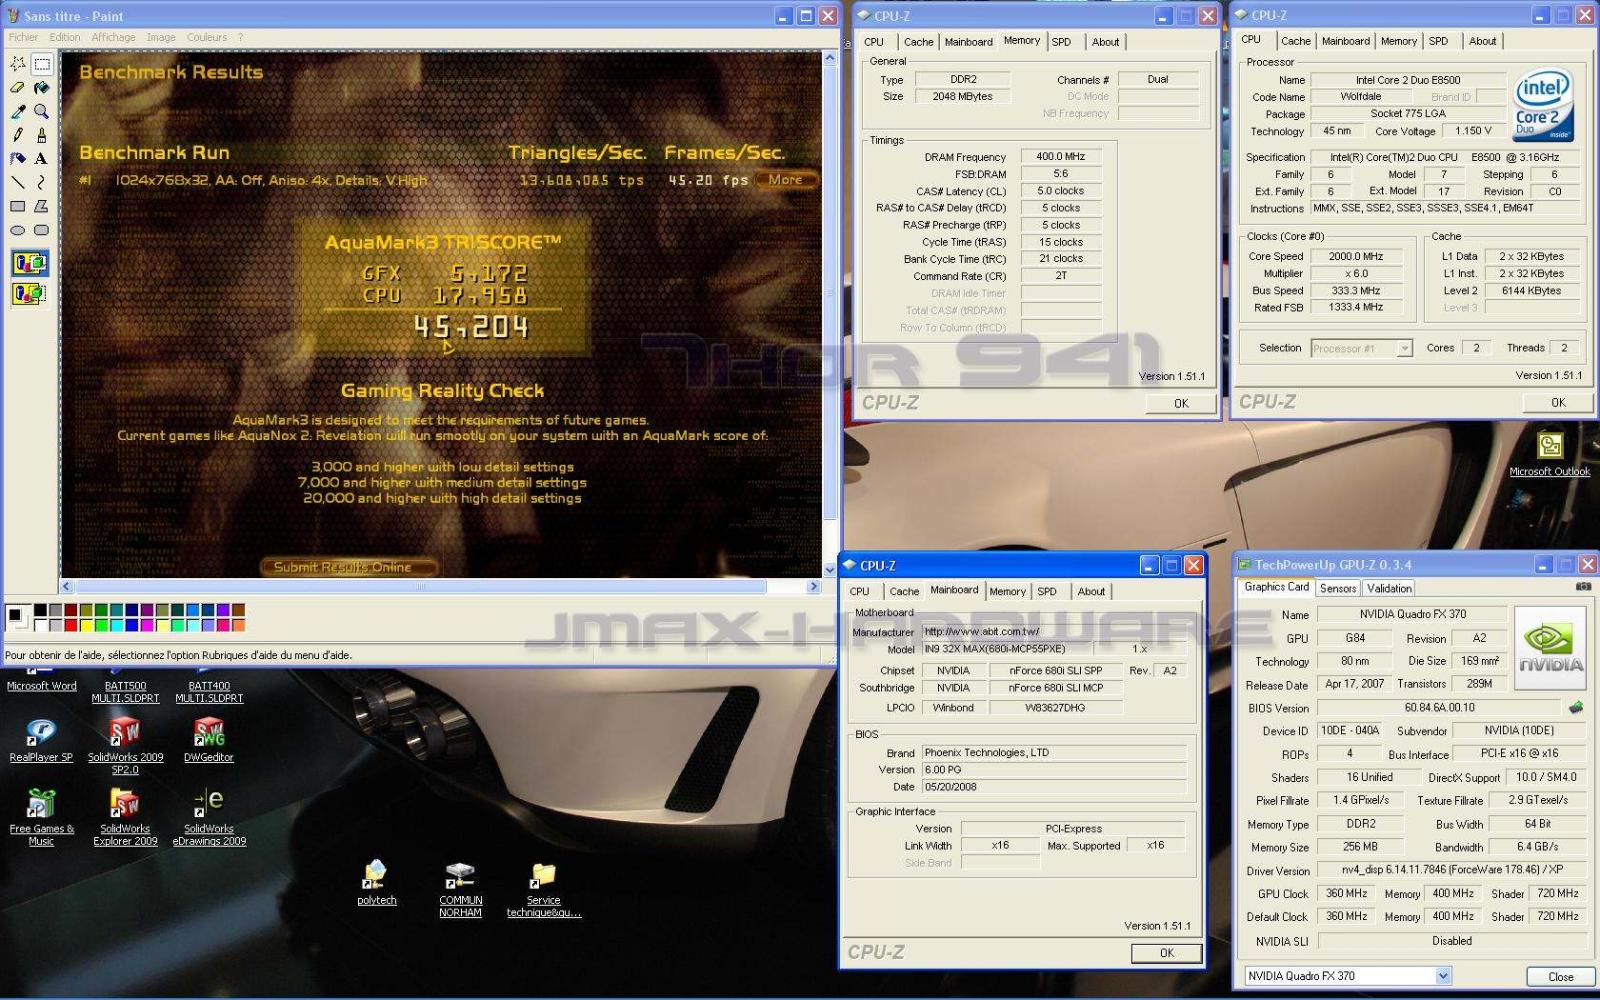1600x1000 pixels.
Task: Click the BIOS save icon in GPU-Z
Action: point(1577,707)
